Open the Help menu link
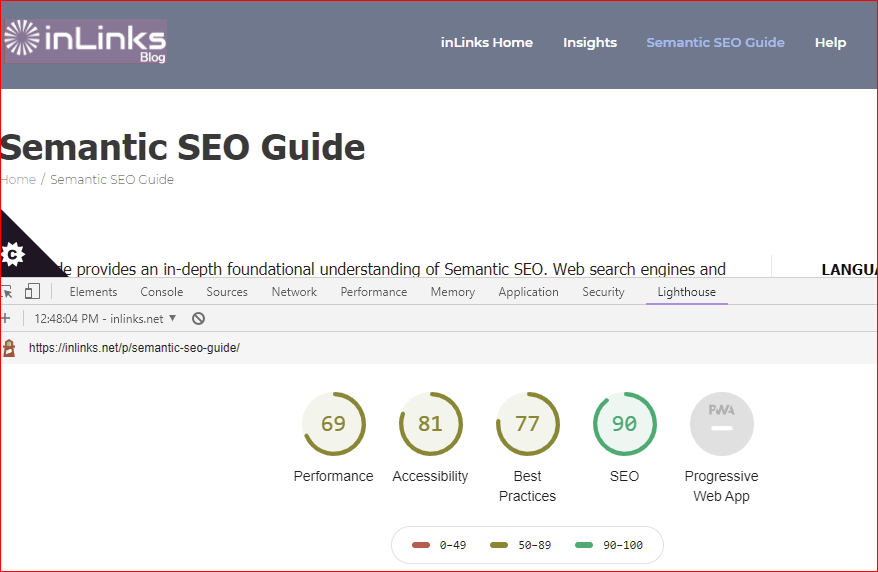878x572 pixels. 830,43
